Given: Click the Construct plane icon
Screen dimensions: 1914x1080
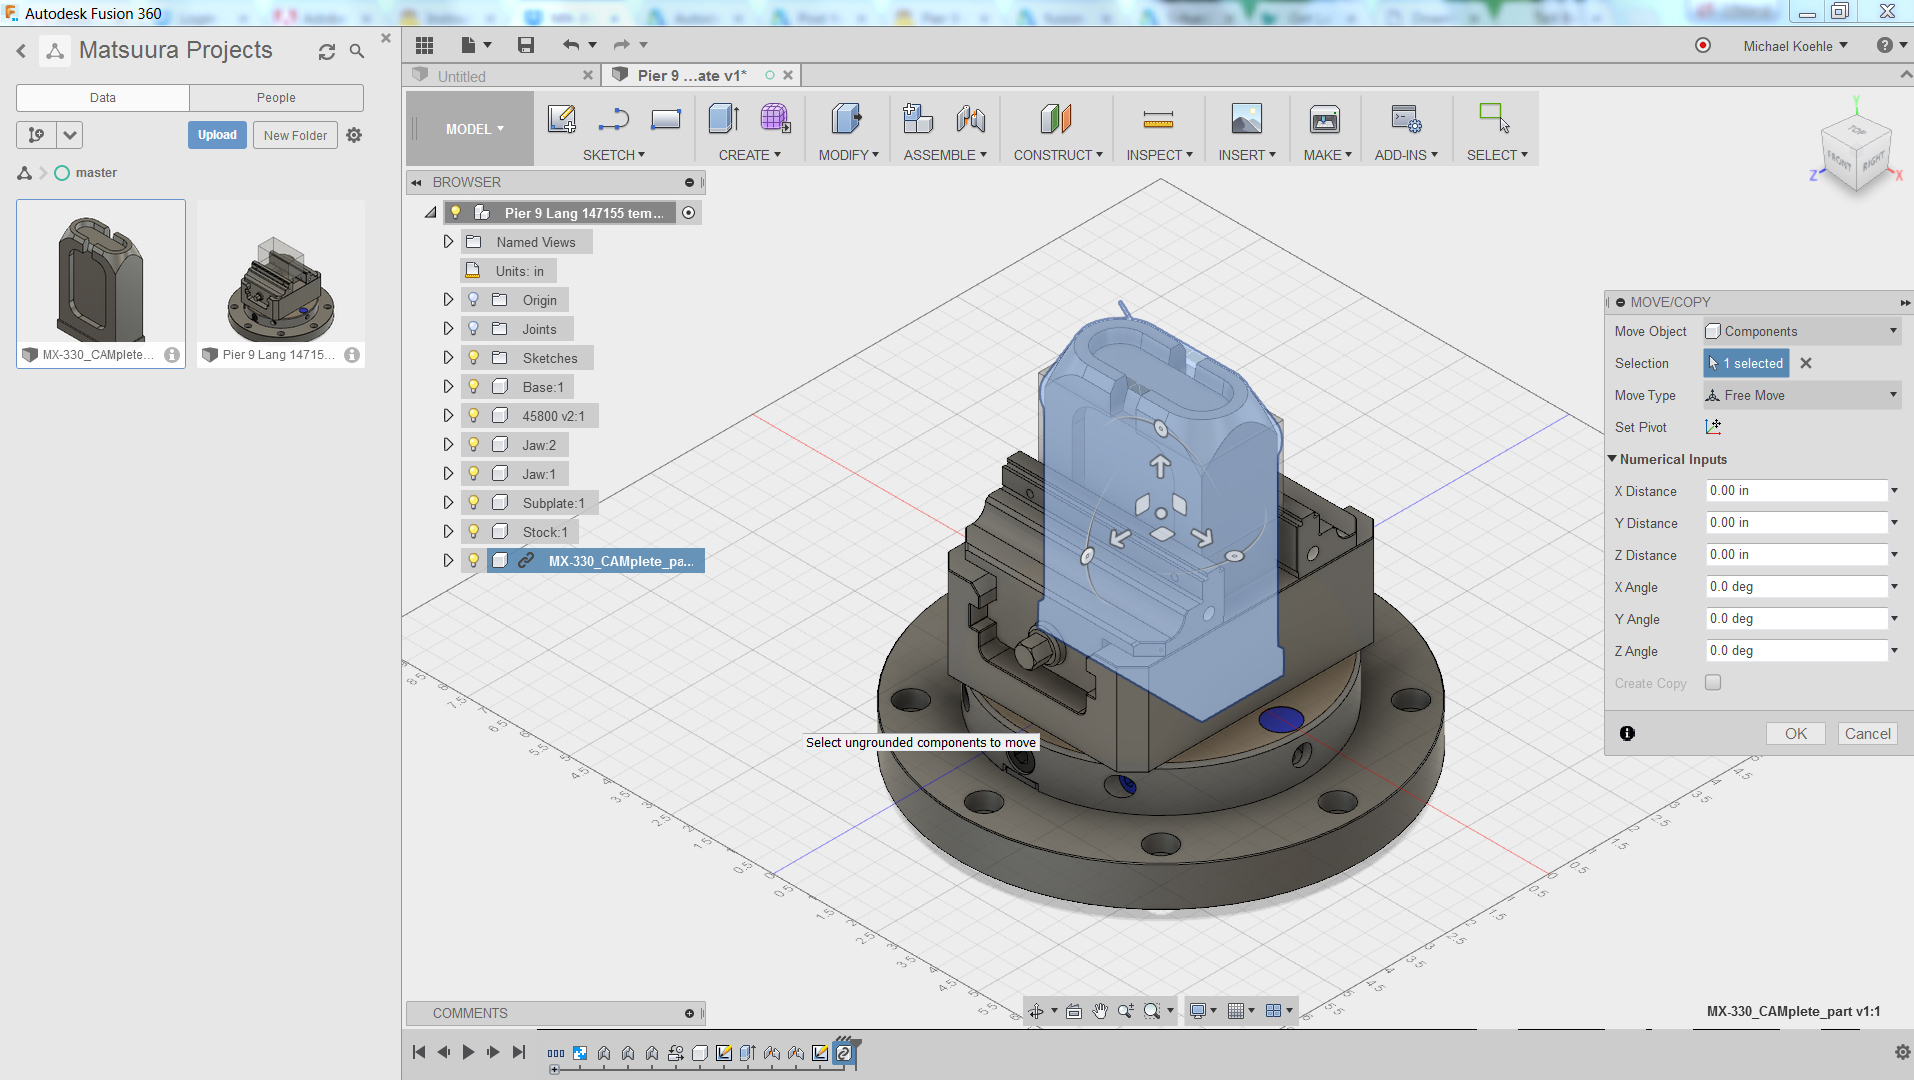Looking at the screenshot, I should (x=1056, y=119).
